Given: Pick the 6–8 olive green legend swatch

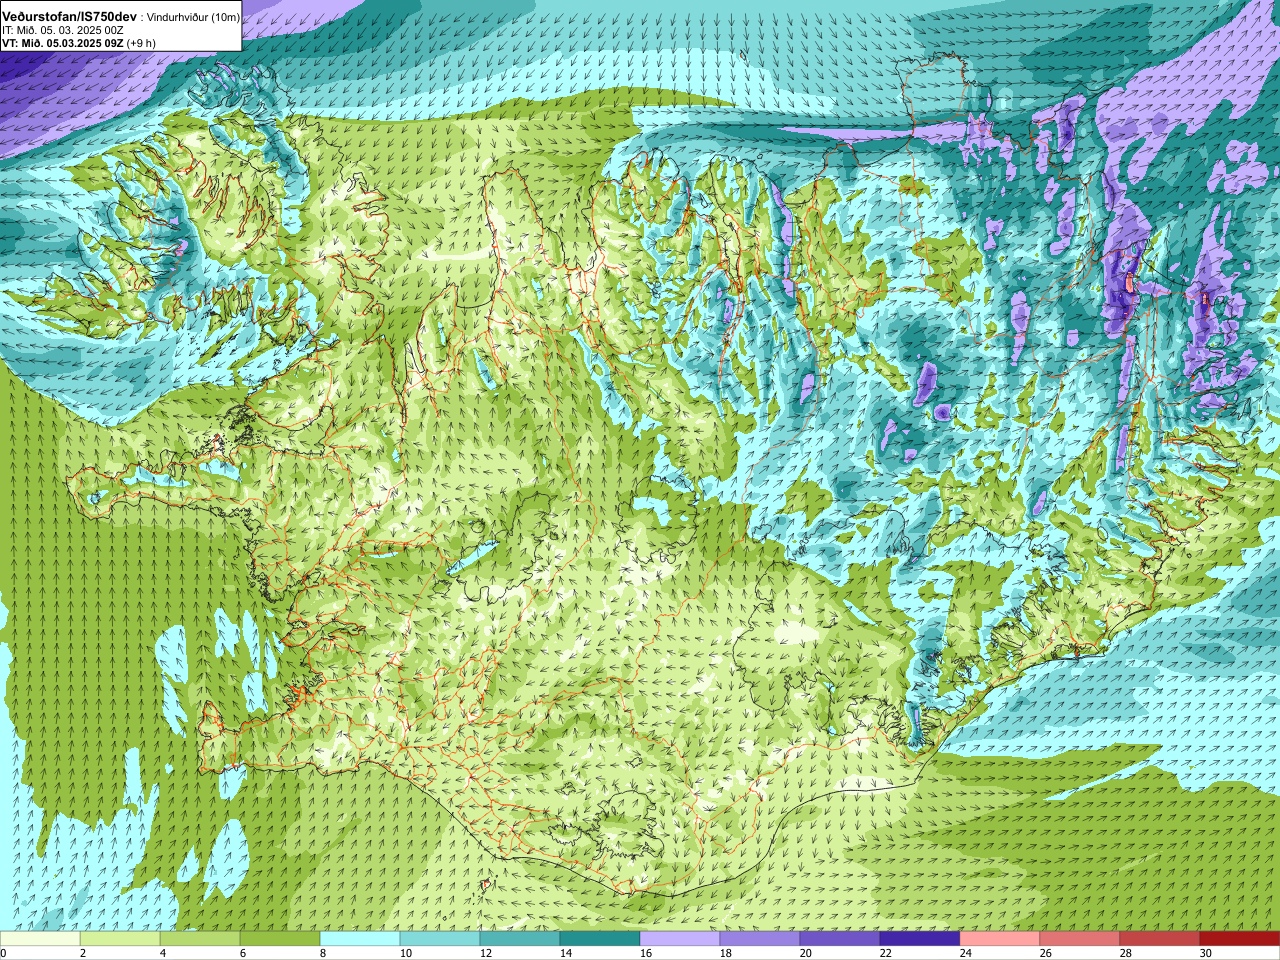Looking at the screenshot, I should point(280,939).
